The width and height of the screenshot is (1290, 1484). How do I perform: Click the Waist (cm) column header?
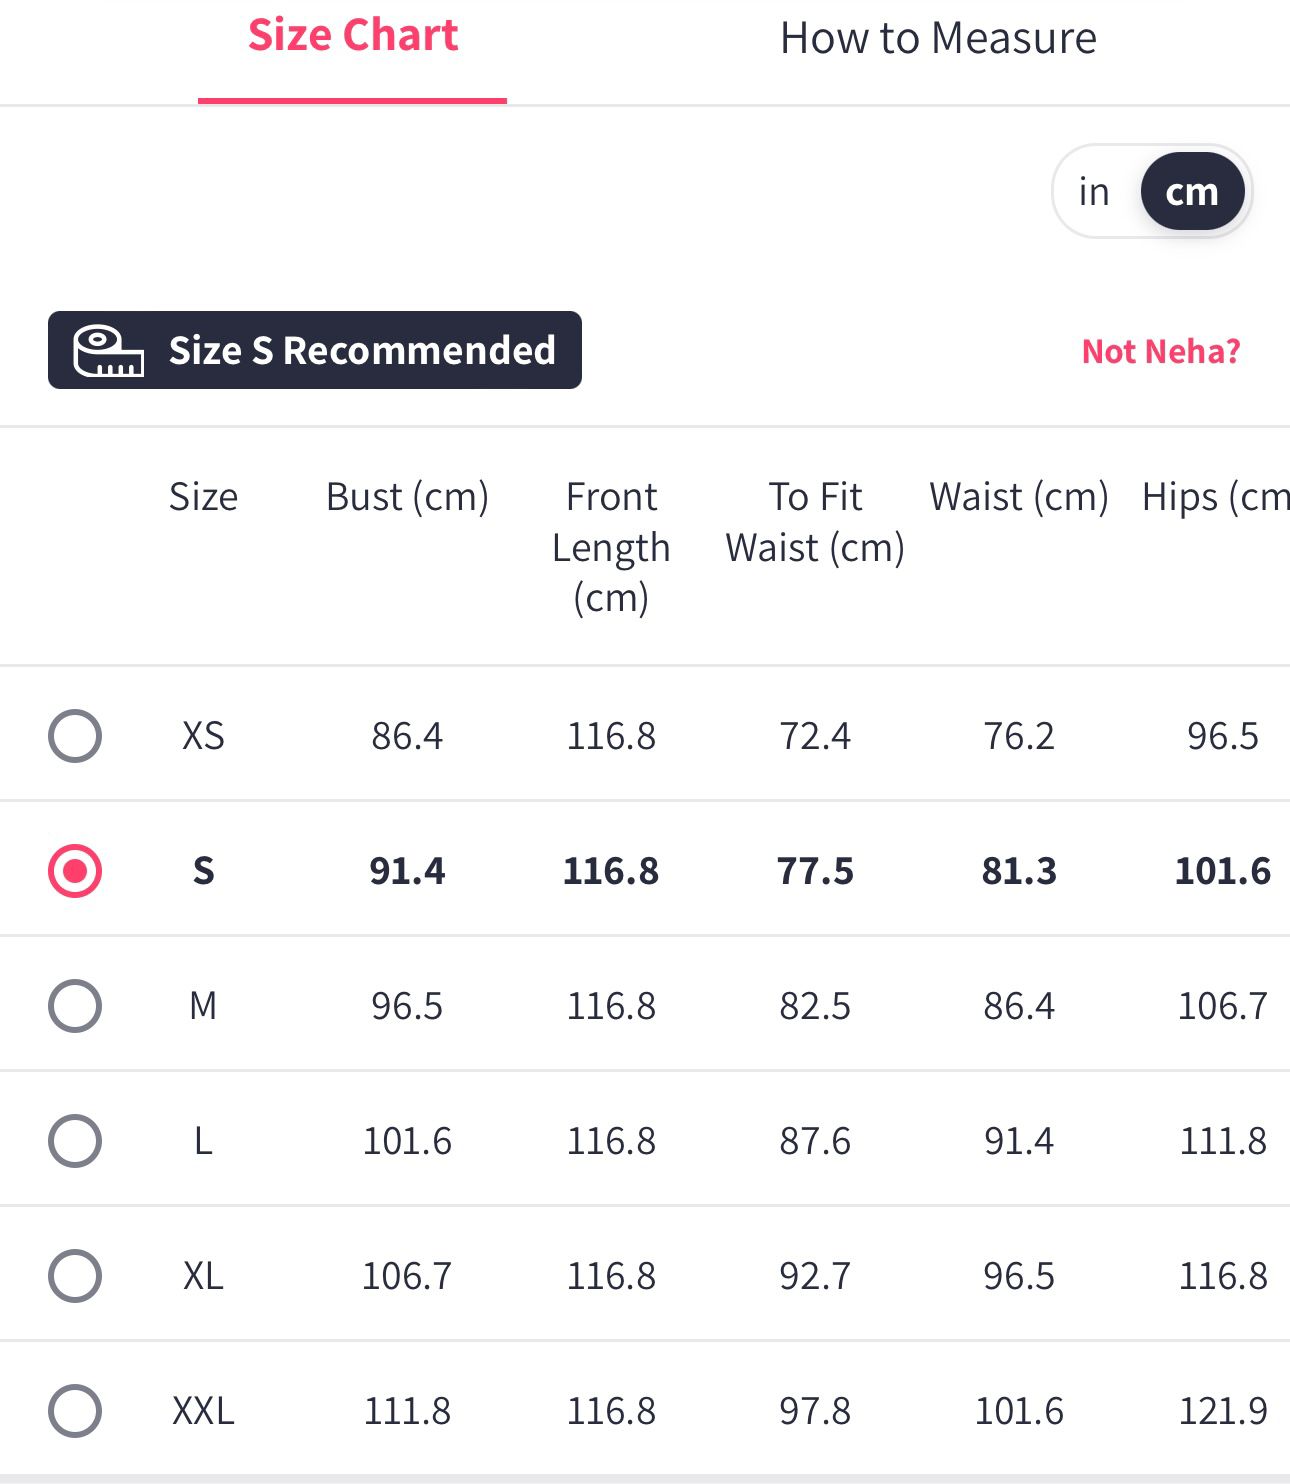point(1019,497)
